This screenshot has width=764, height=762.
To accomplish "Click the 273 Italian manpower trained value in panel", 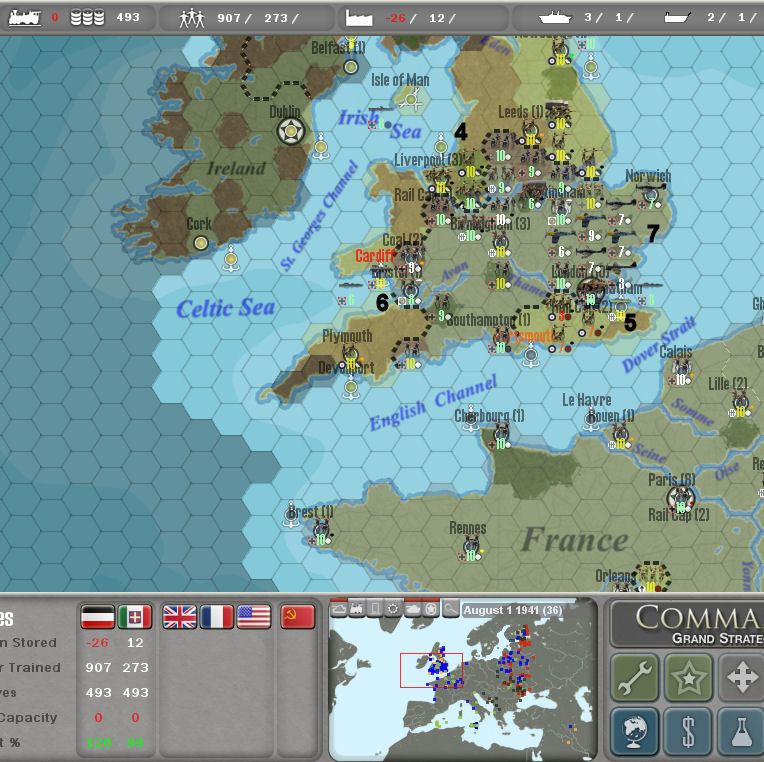I will [x=135, y=667].
